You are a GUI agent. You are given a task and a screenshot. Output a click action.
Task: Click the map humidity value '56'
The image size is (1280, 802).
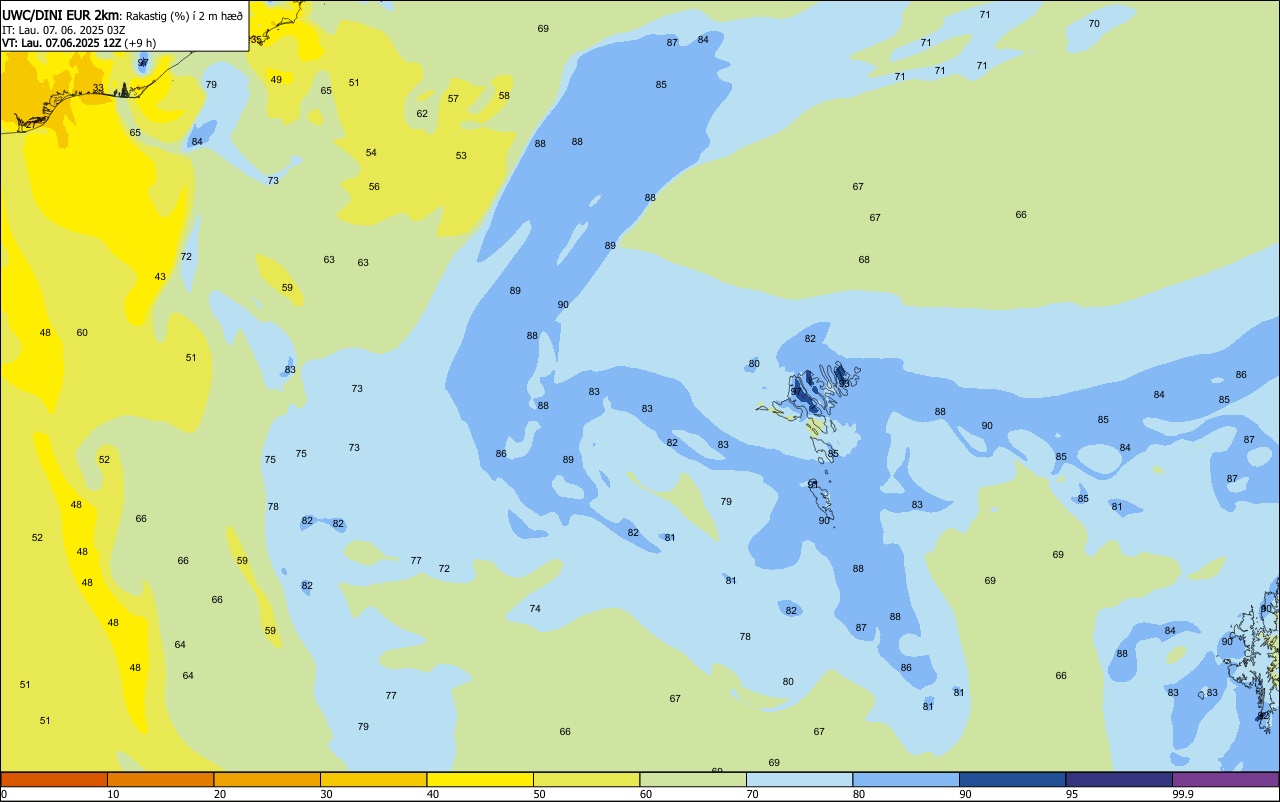(x=374, y=187)
